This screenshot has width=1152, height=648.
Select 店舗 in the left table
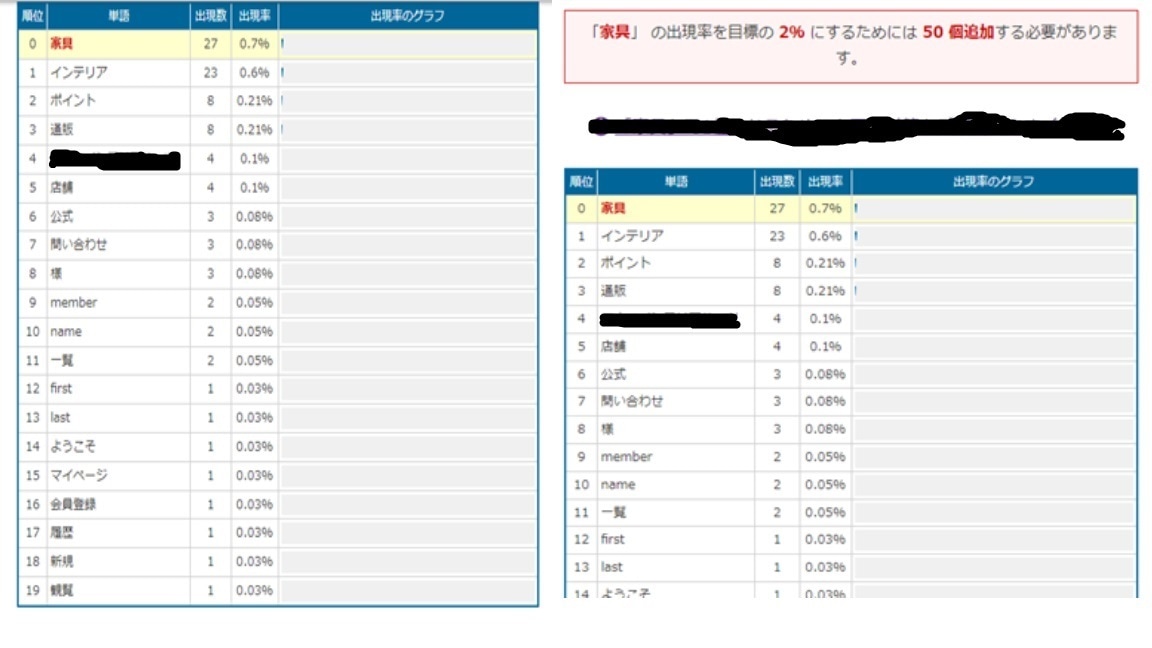tap(61, 187)
